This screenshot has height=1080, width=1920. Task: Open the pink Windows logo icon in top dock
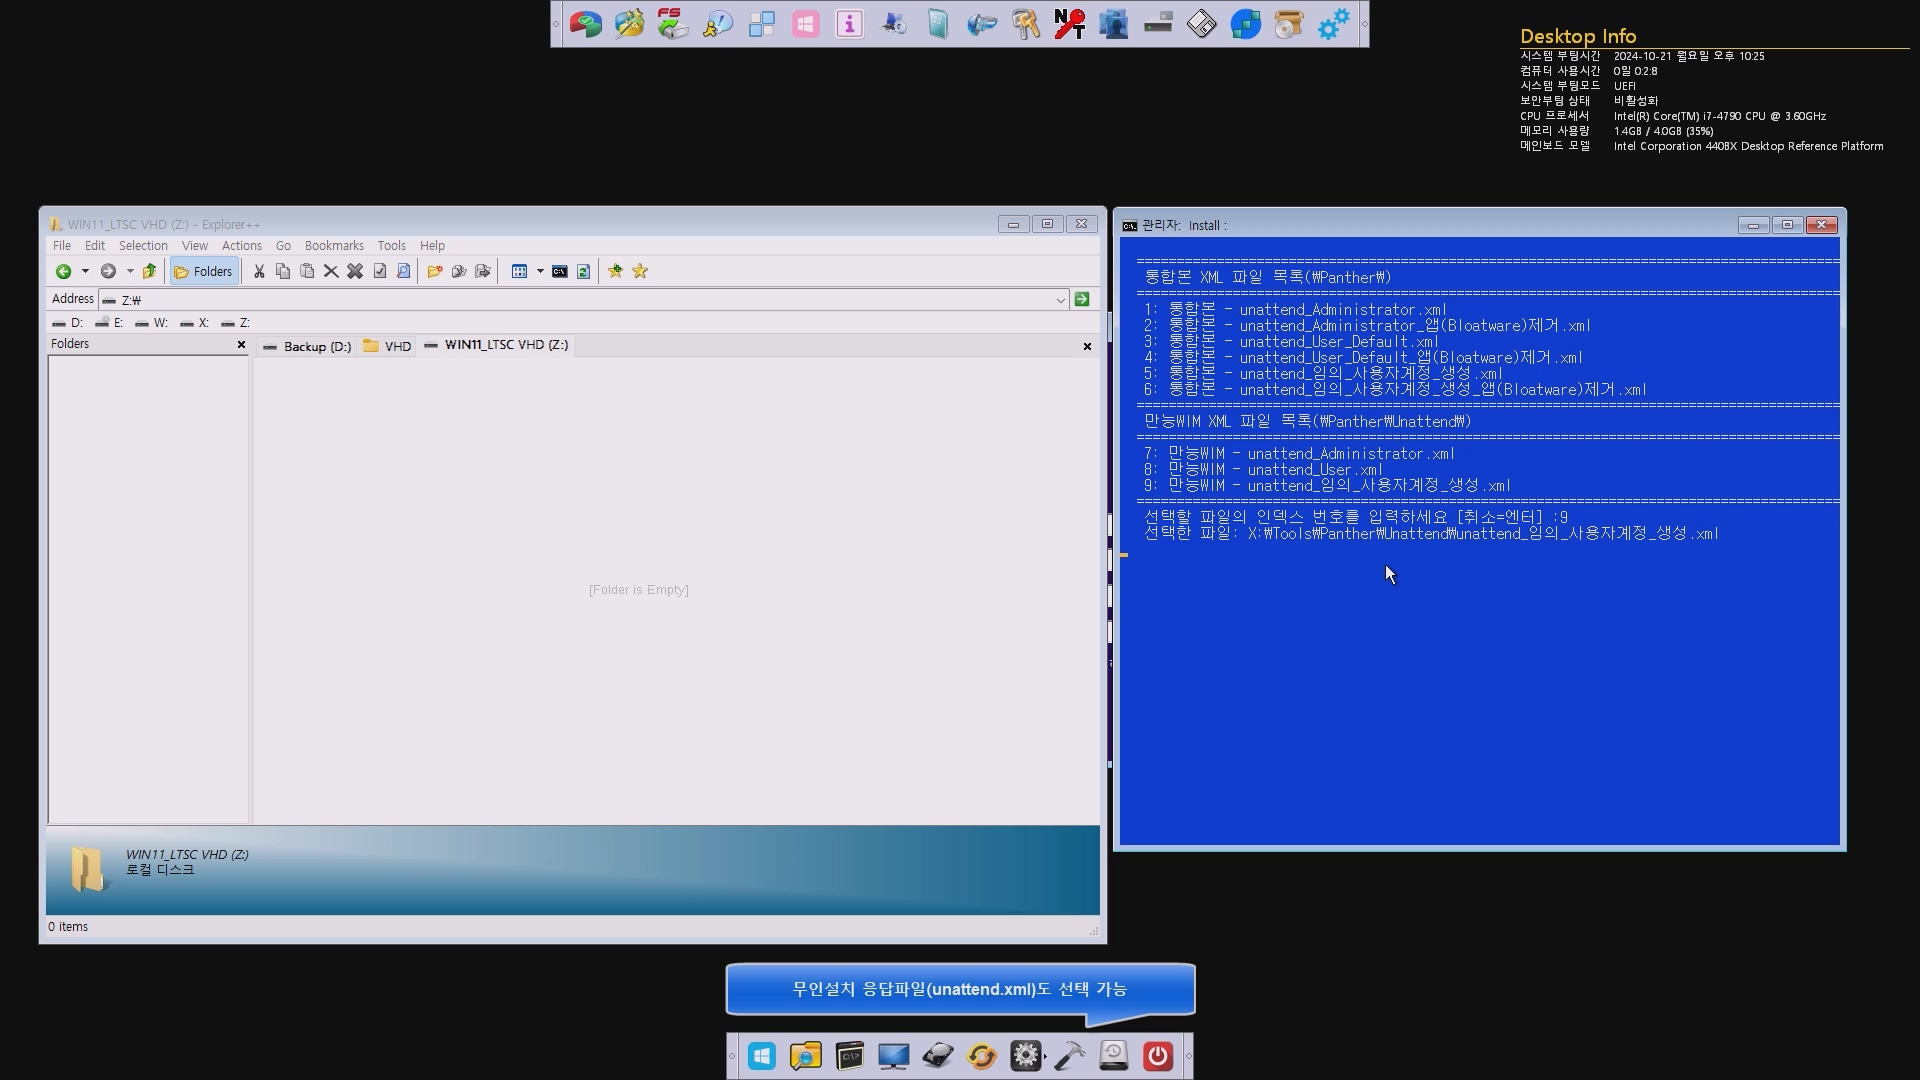coord(806,24)
